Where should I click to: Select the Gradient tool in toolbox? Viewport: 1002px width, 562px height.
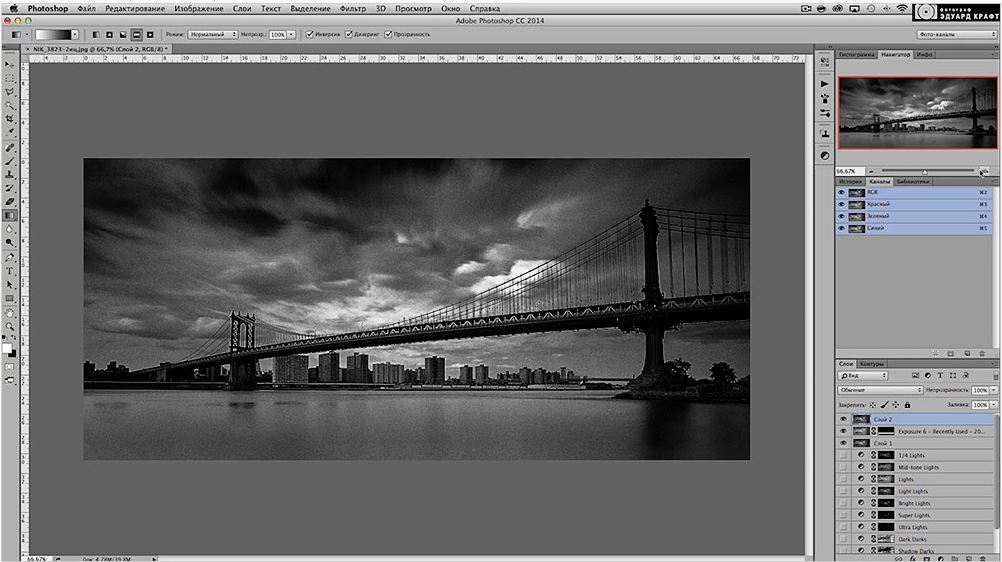coord(10,214)
